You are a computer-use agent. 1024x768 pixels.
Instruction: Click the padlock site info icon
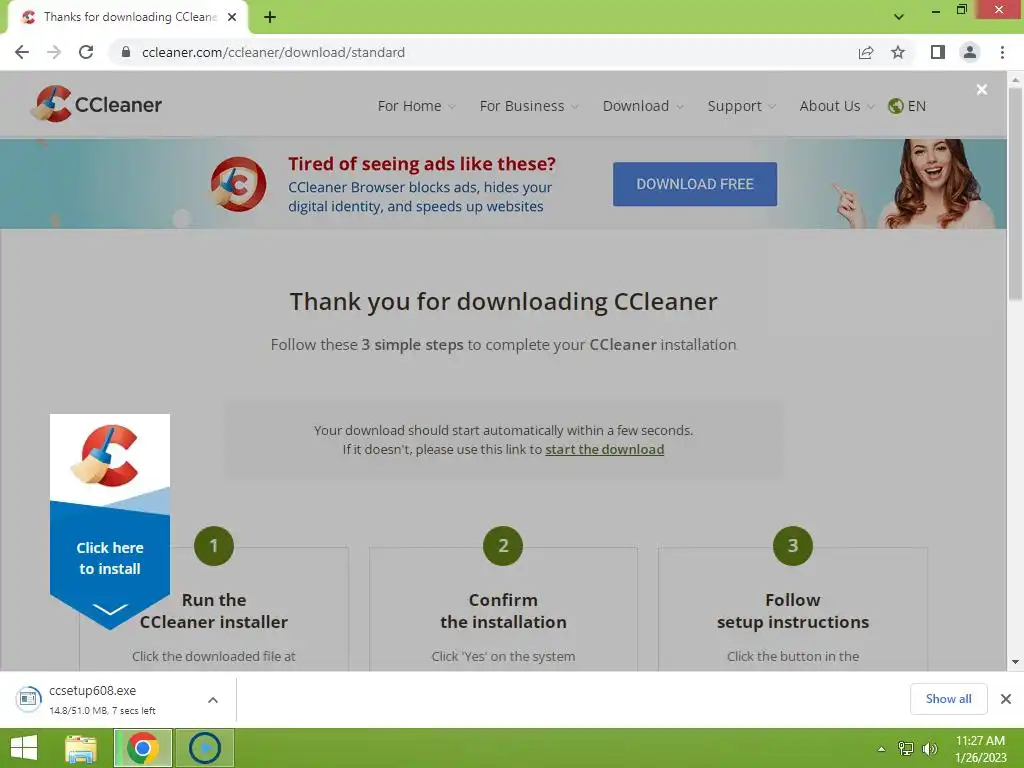tap(126, 52)
